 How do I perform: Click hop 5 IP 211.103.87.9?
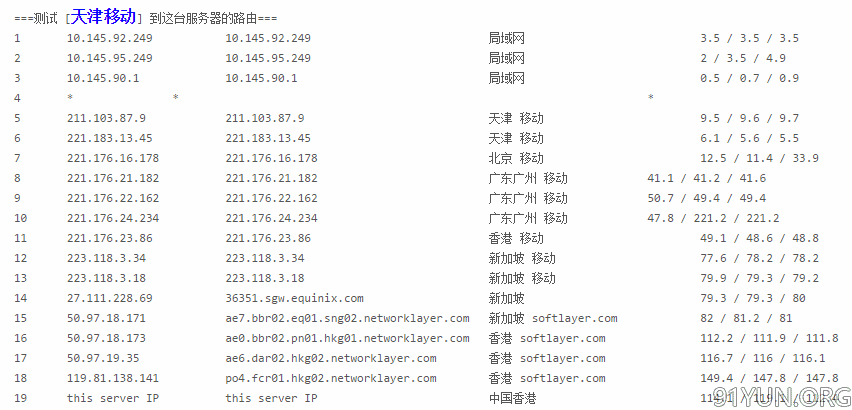click(106, 118)
